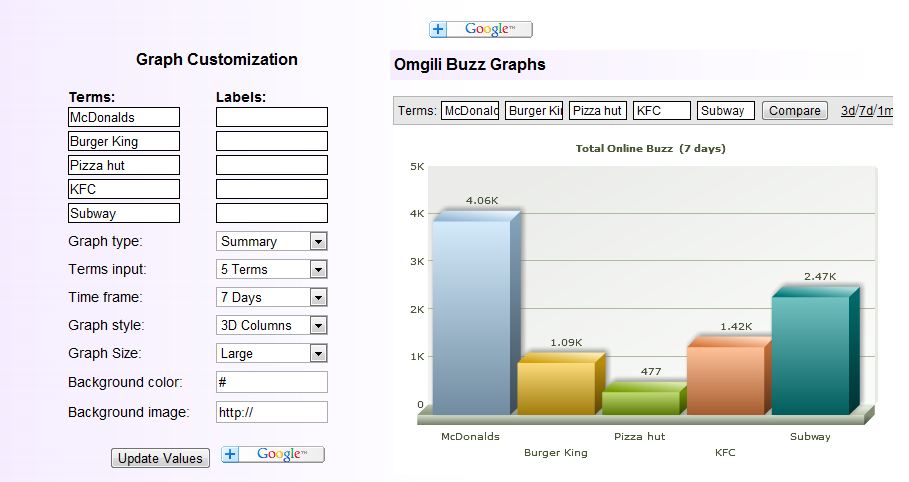The image size is (909, 482).
Task: Click the 477 value label
Action: click(651, 372)
